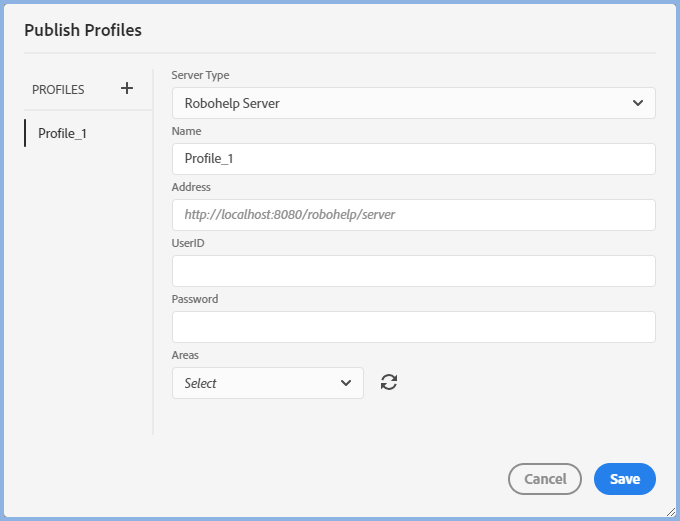Focus the Name field containing Profile_1
This screenshot has width=680, height=521.
tap(413, 159)
